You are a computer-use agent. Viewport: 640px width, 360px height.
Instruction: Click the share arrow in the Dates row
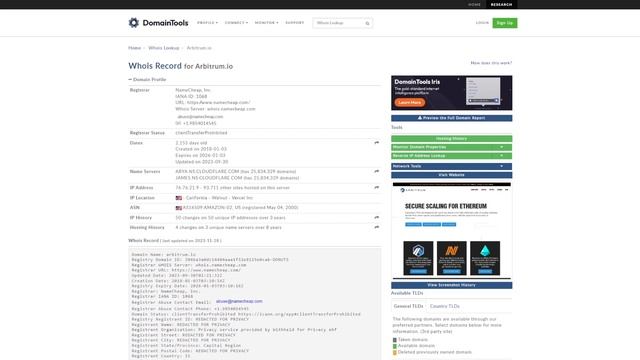376,142
